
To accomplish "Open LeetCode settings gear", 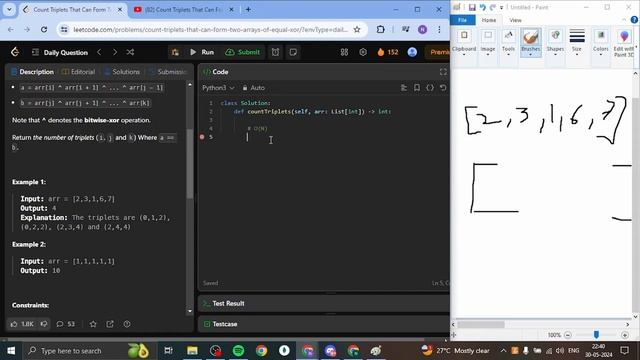I will coord(363,52).
